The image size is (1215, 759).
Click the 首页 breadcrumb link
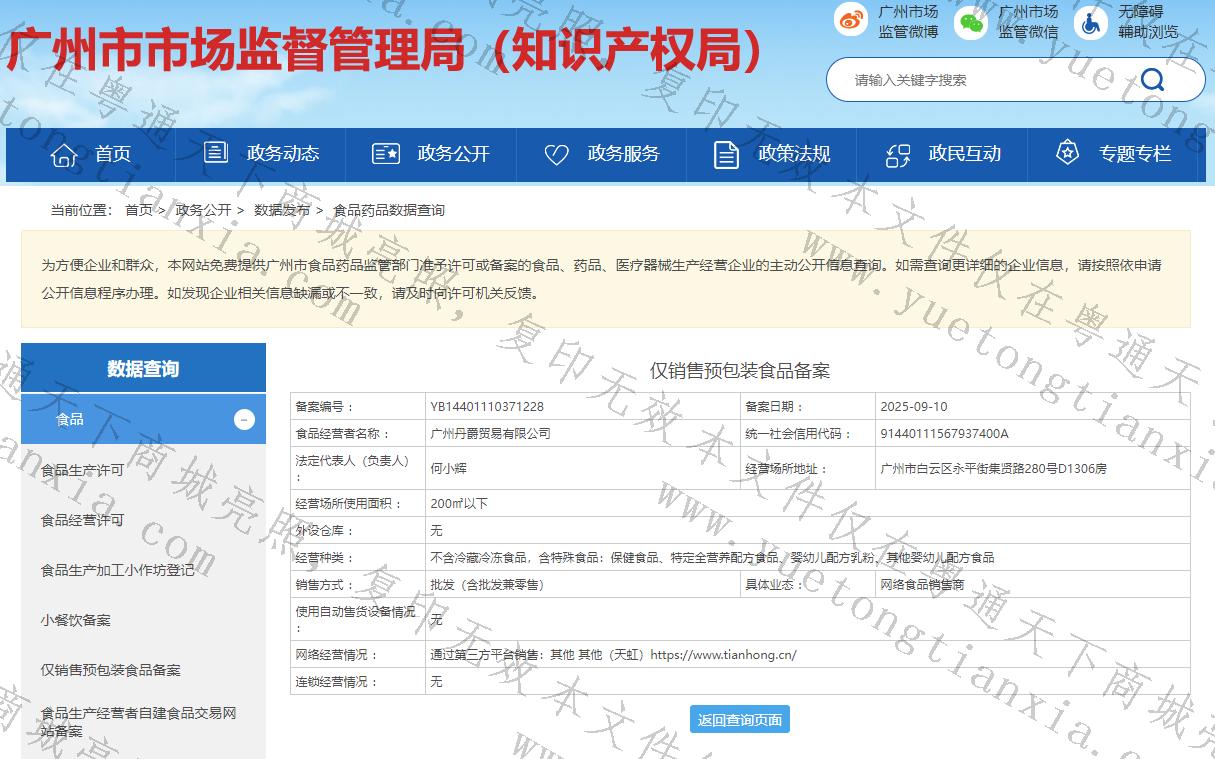[138, 210]
